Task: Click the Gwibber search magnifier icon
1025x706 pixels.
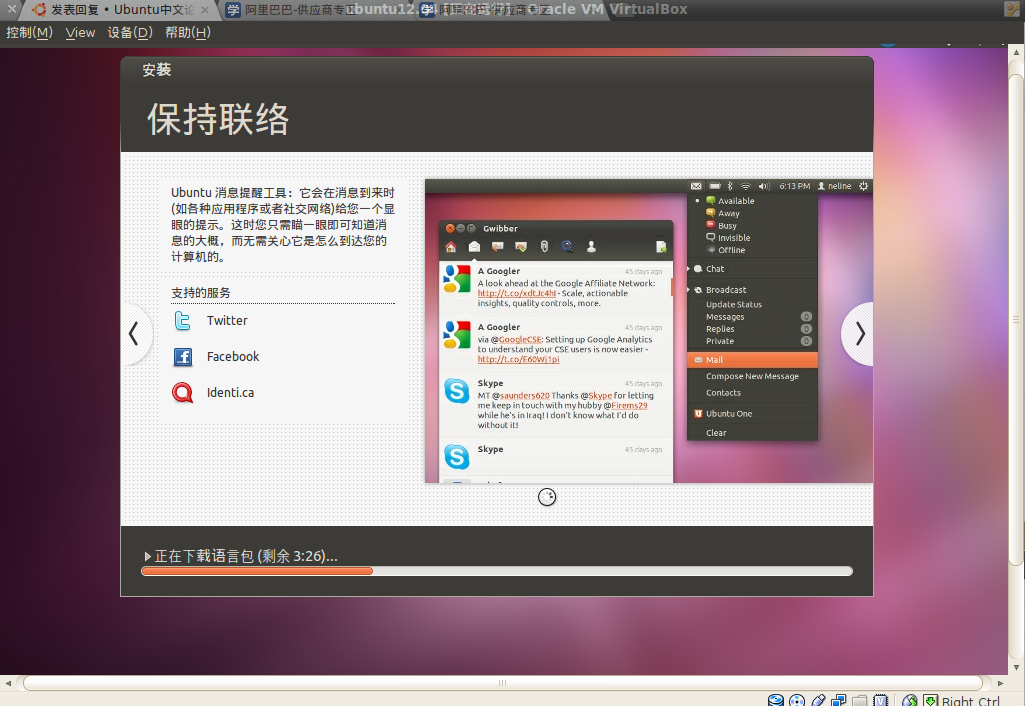Action: (x=567, y=246)
